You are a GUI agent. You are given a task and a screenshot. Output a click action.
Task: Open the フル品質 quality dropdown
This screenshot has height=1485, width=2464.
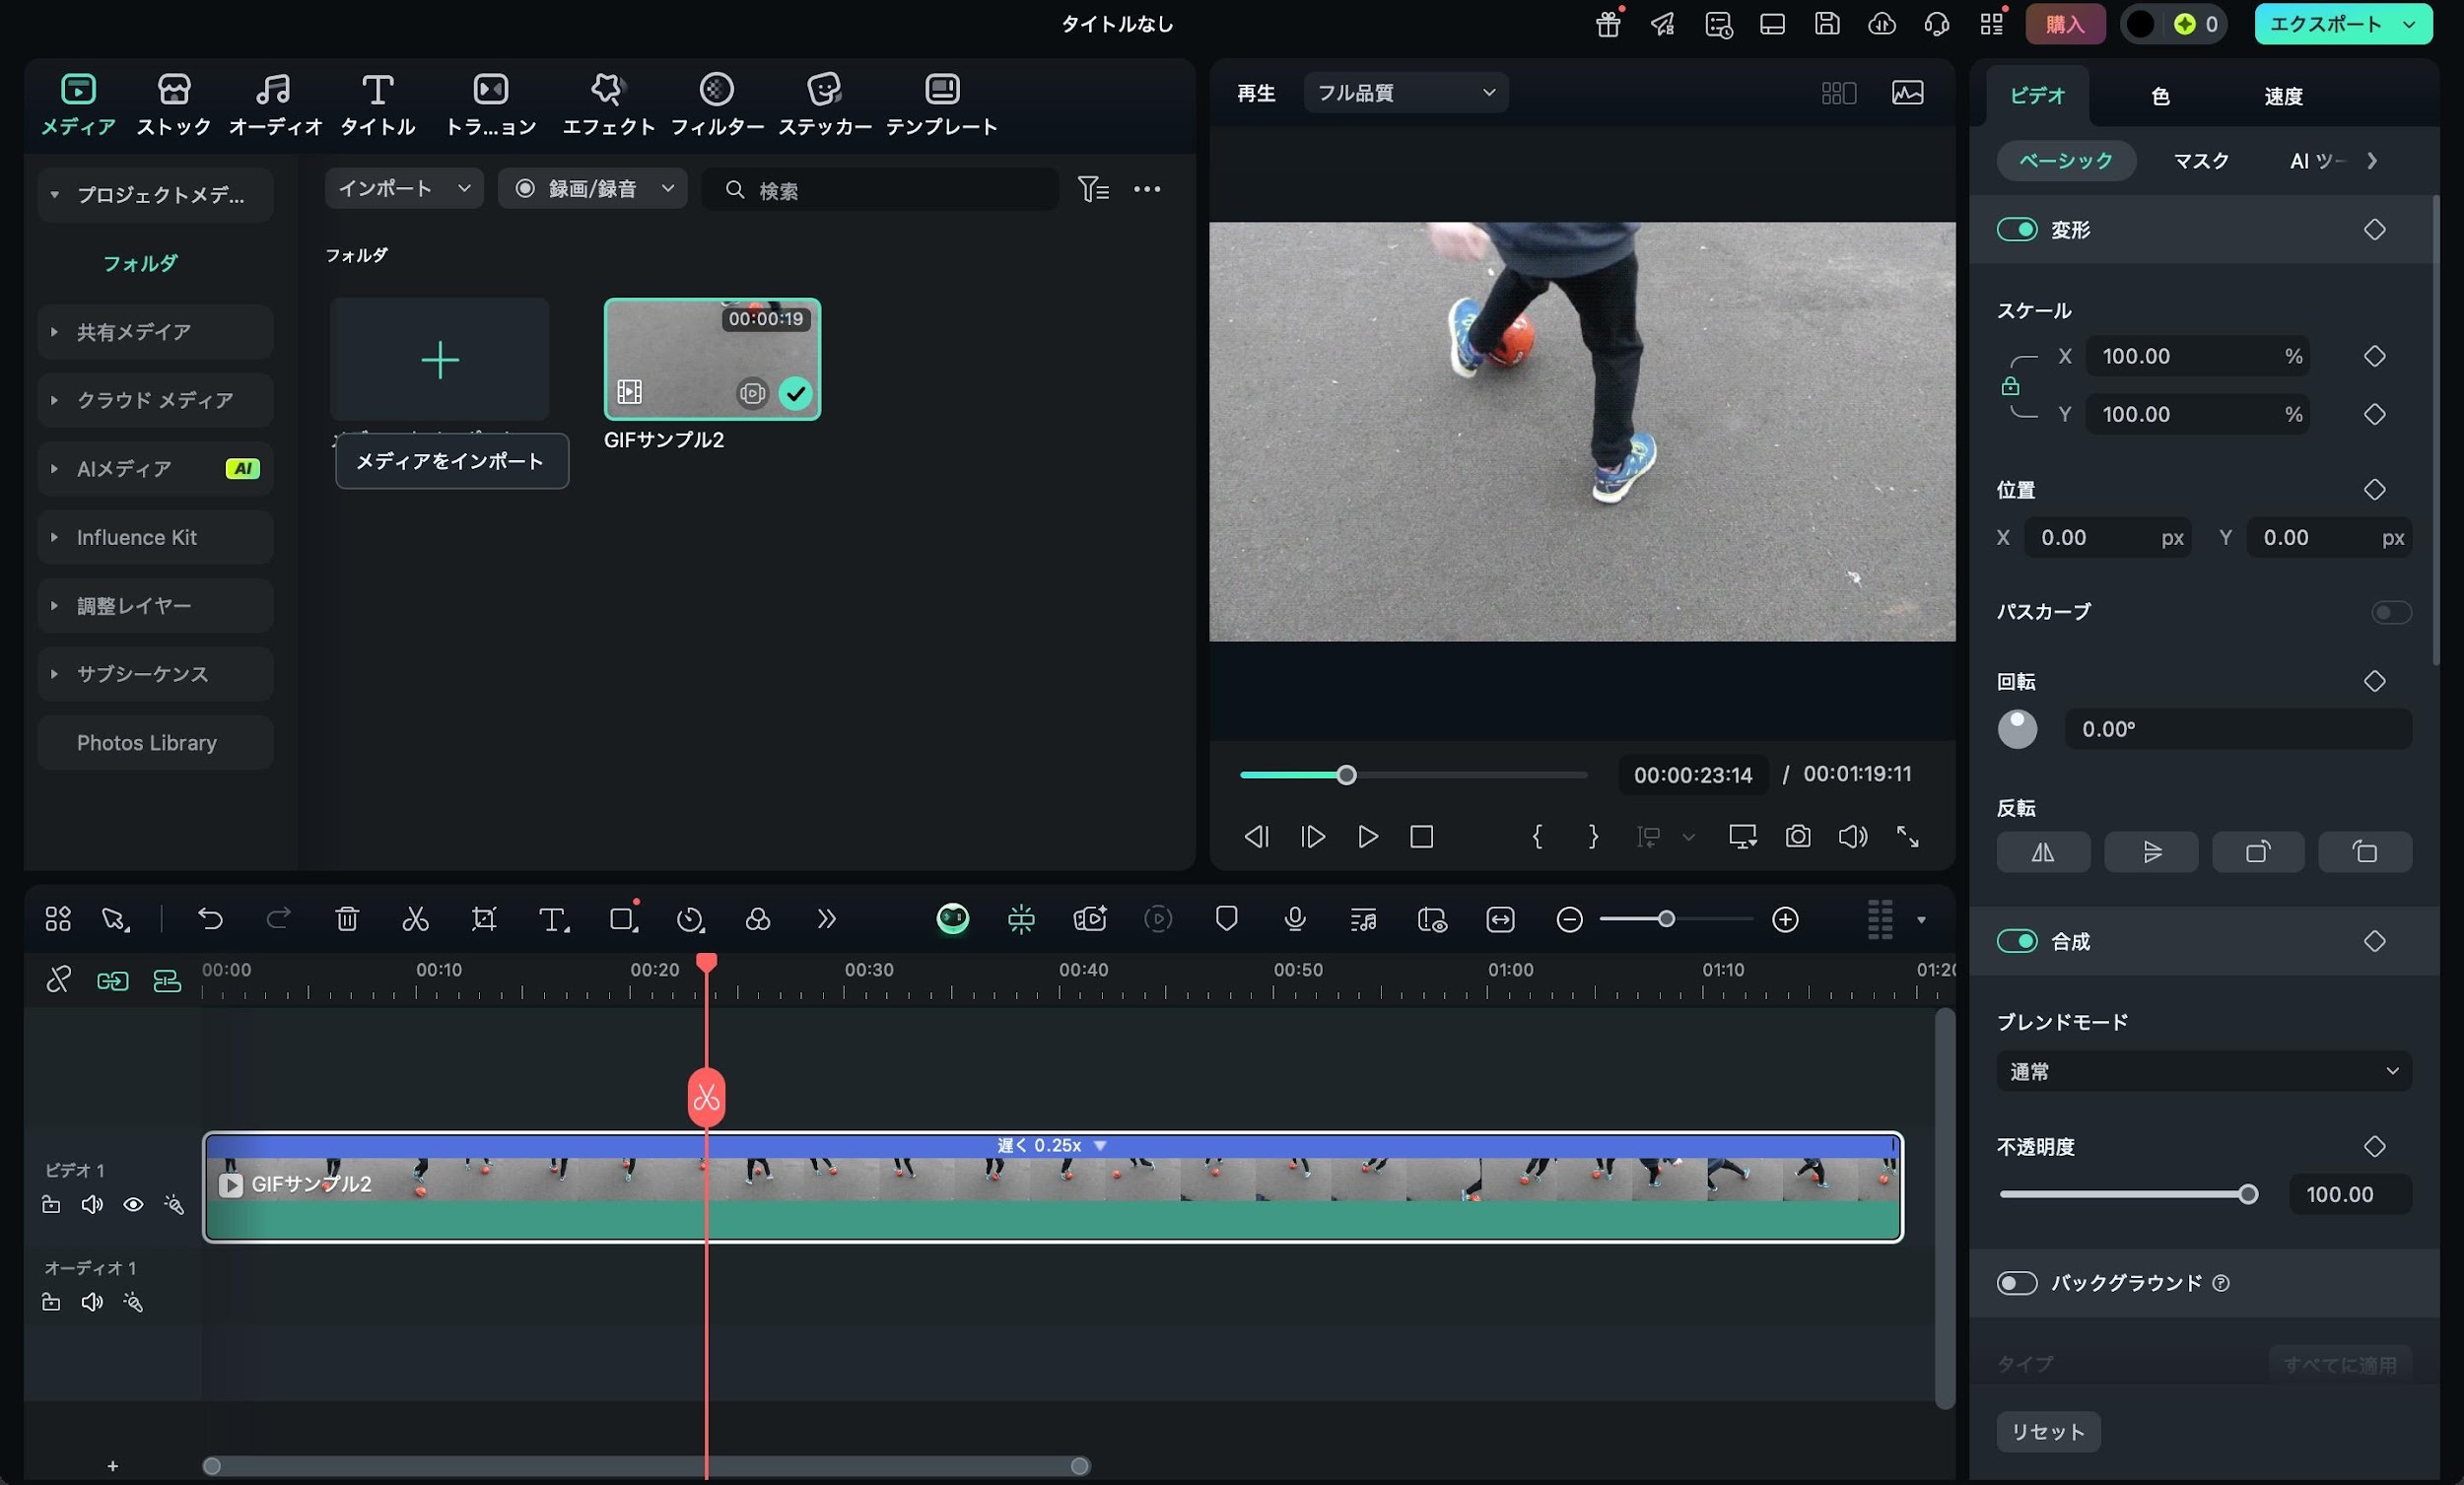[1405, 92]
